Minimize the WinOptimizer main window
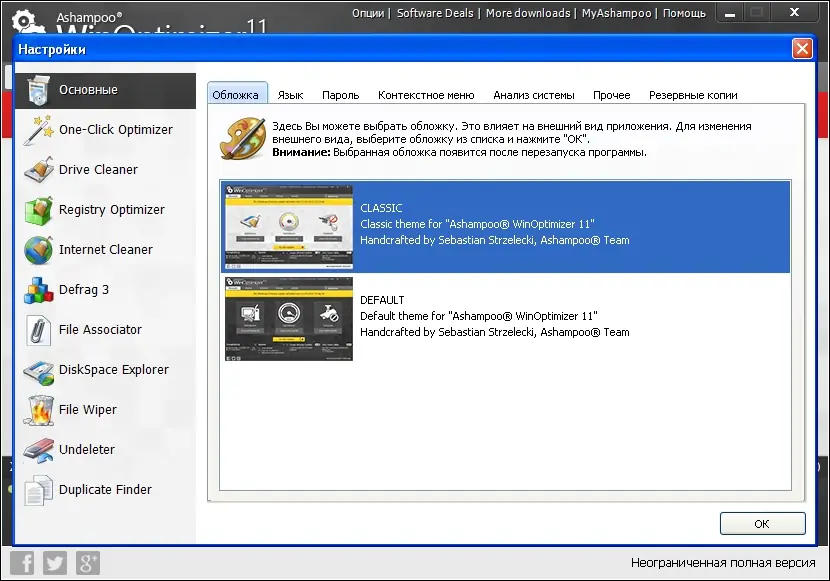Image resolution: width=830 pixels, height=581 pixels. pos(730,14)
